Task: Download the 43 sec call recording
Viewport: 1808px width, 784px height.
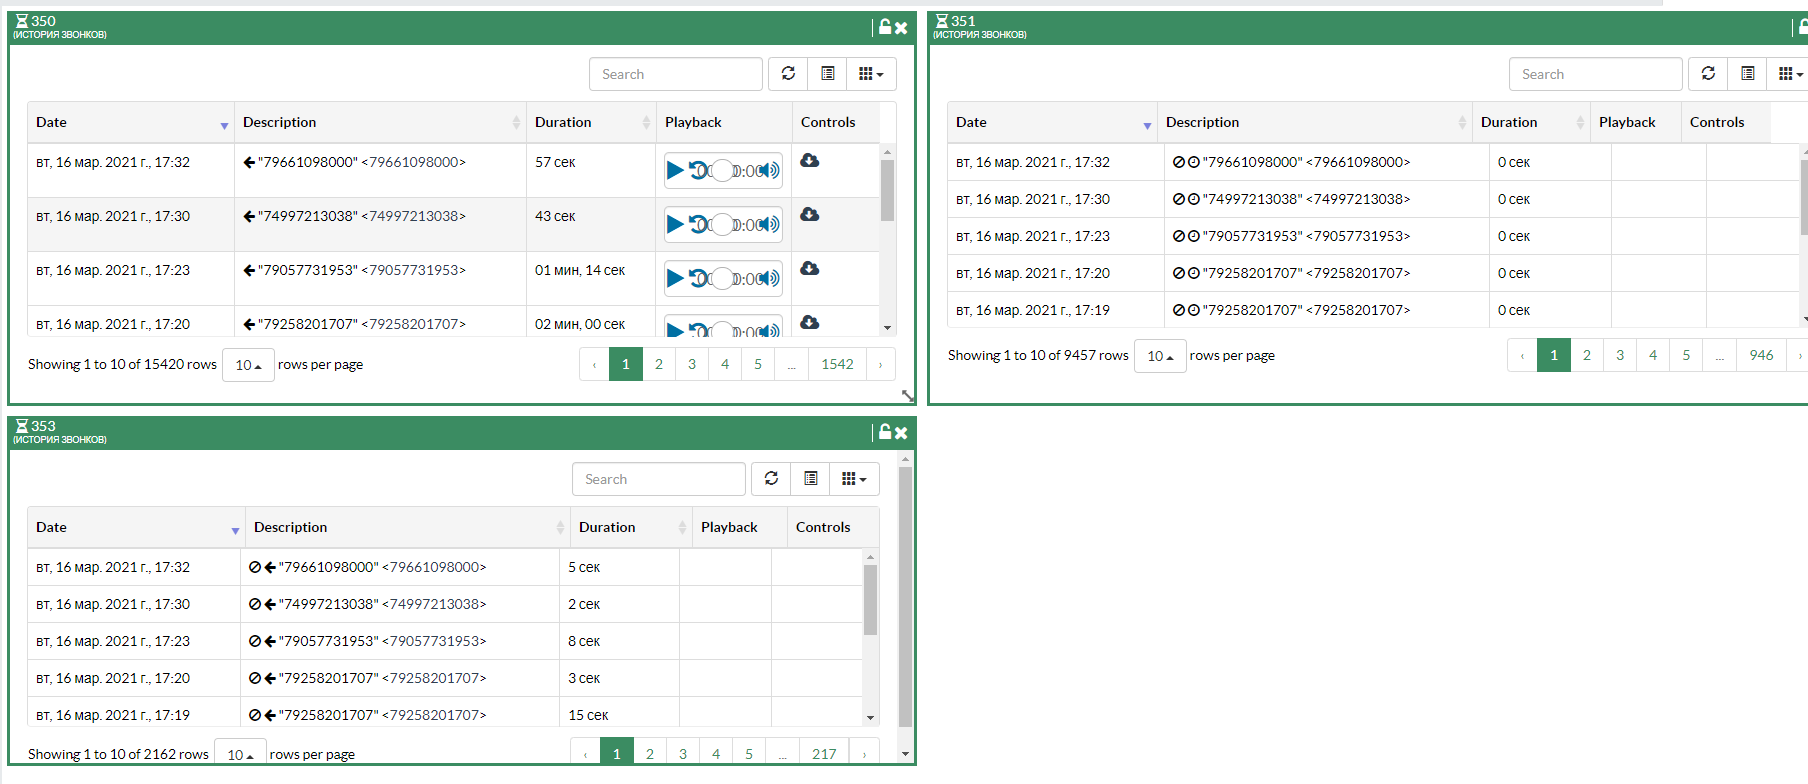Action: (810, 215)
